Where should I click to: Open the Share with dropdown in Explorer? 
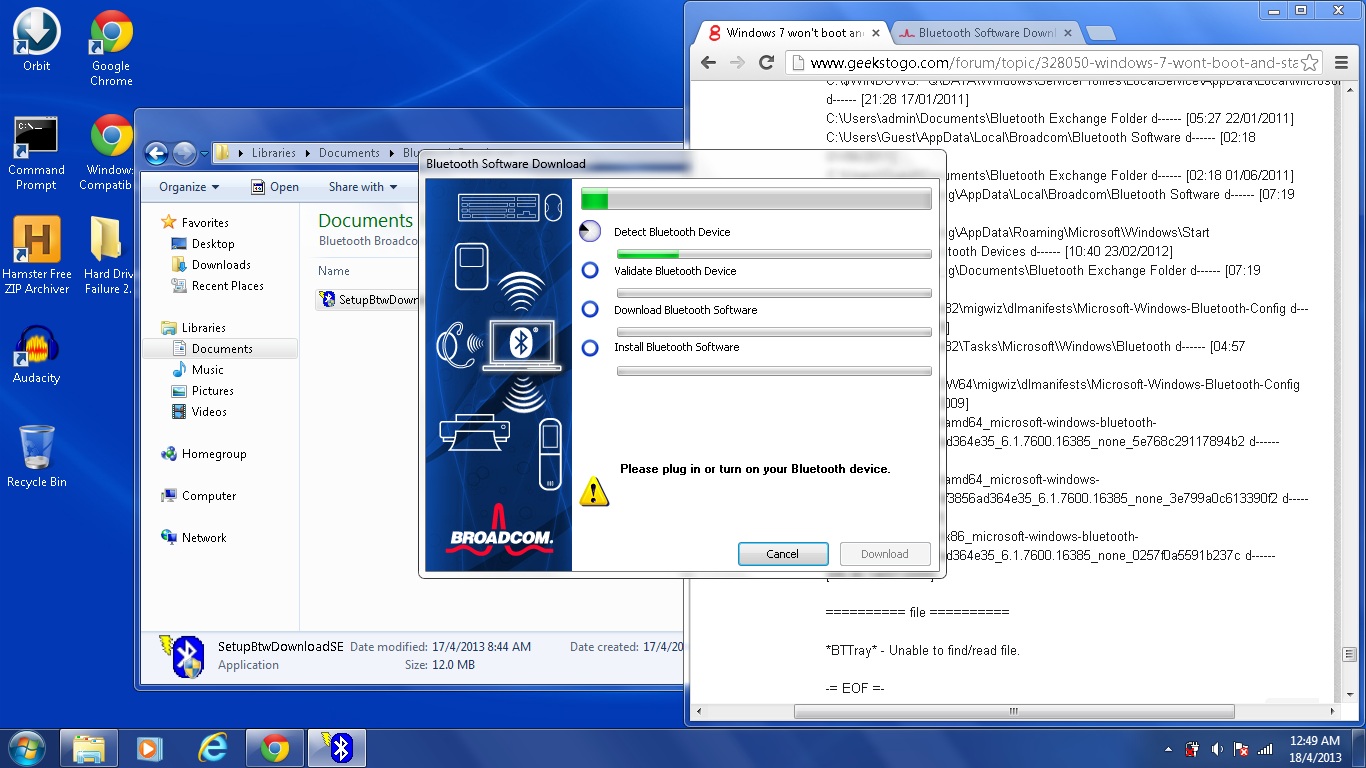pos(362,187)
